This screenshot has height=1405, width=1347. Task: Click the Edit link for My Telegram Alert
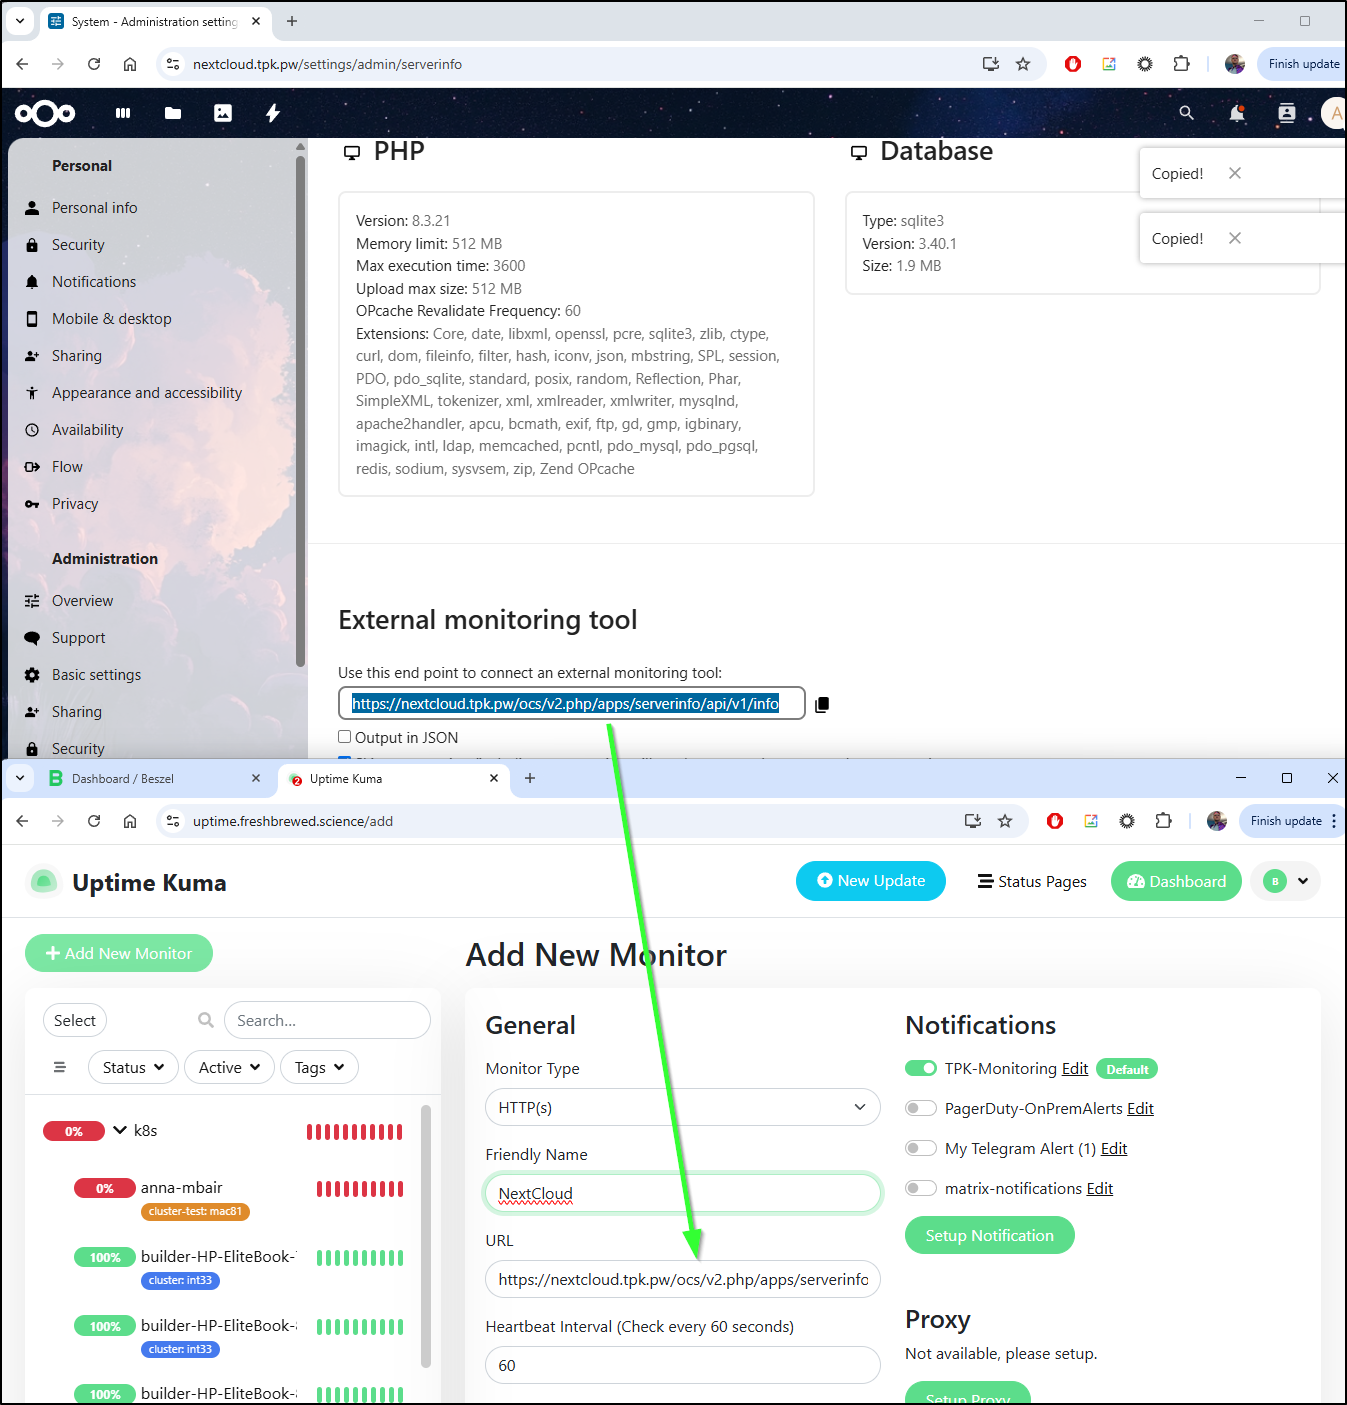coord(1113,1149)
